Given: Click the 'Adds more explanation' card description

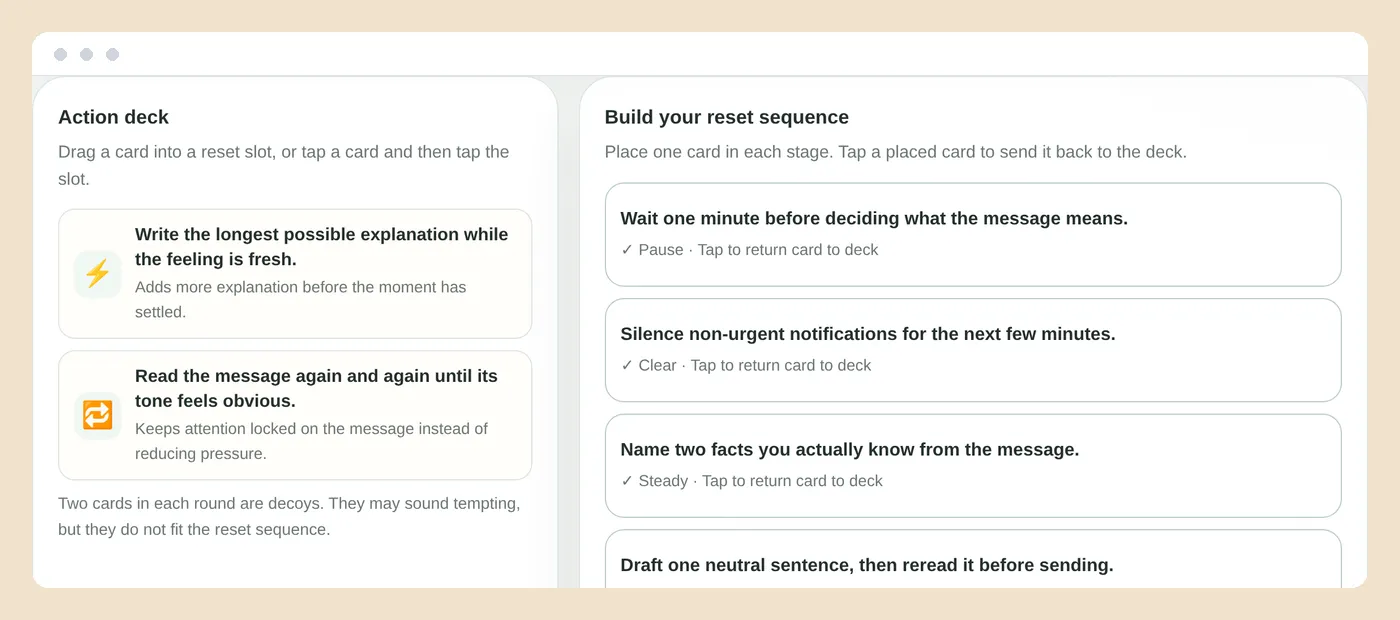Looking at the screenshot, I should click(301, 299).
